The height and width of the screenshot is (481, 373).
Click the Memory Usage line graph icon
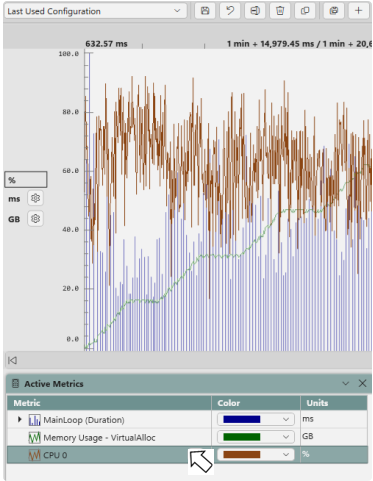34,438
